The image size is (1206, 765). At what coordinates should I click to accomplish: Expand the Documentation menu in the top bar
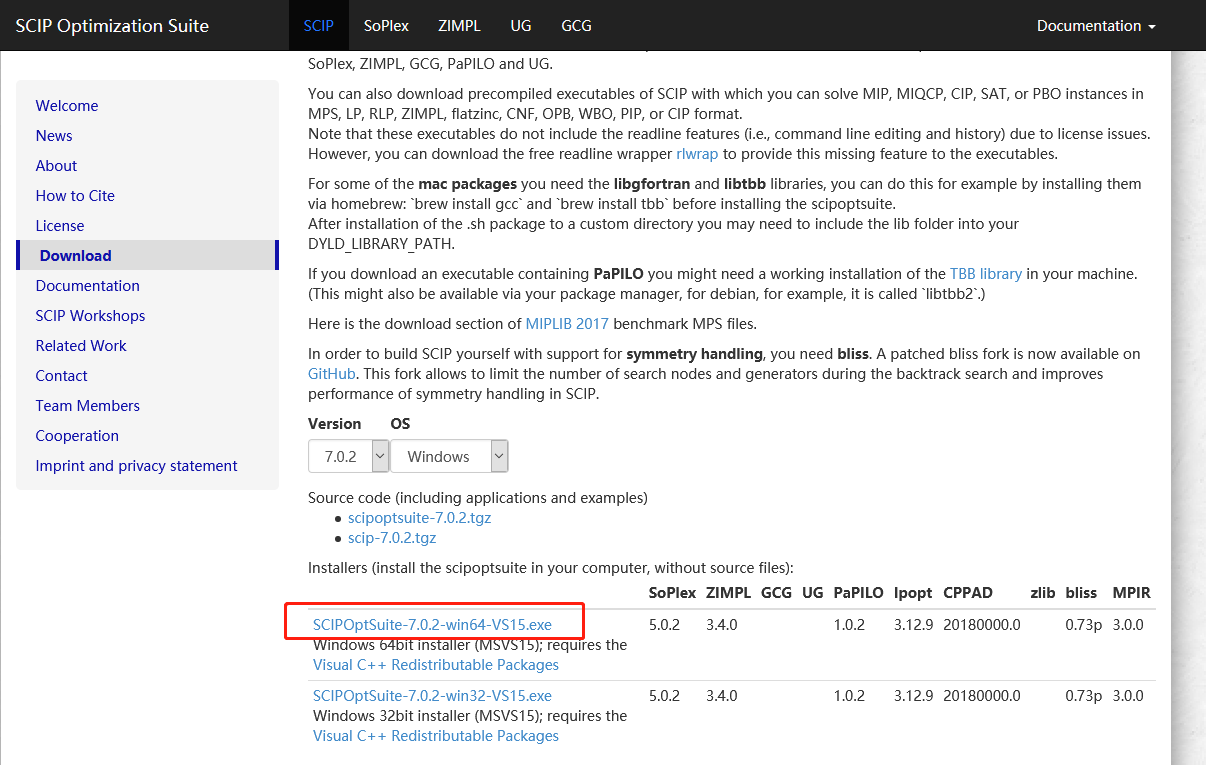1095,25
